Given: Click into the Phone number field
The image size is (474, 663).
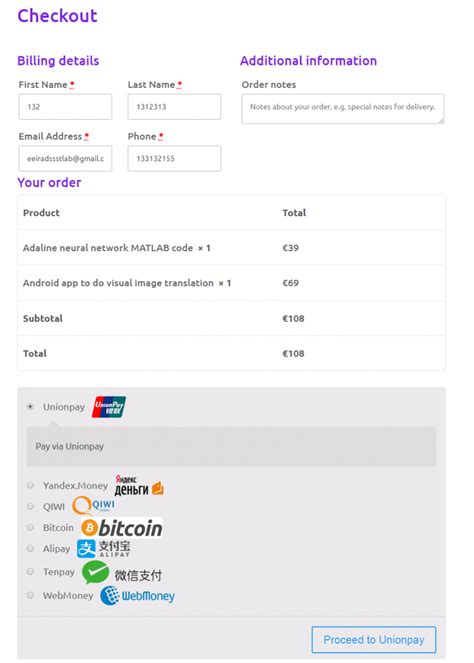Looking at the screenshot, I should coord(174,159).
